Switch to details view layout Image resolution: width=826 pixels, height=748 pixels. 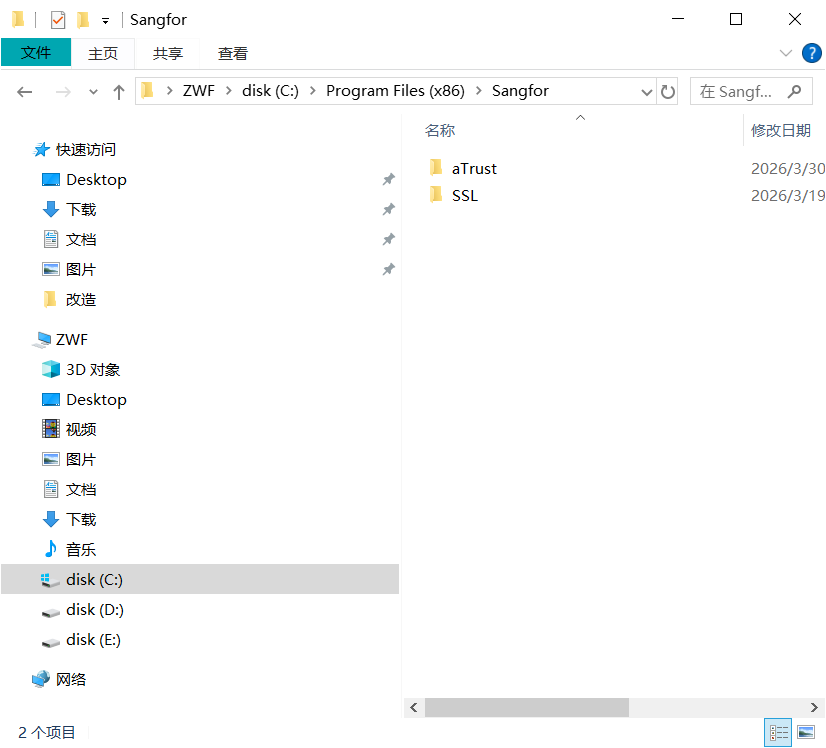(x=778, y=733)
